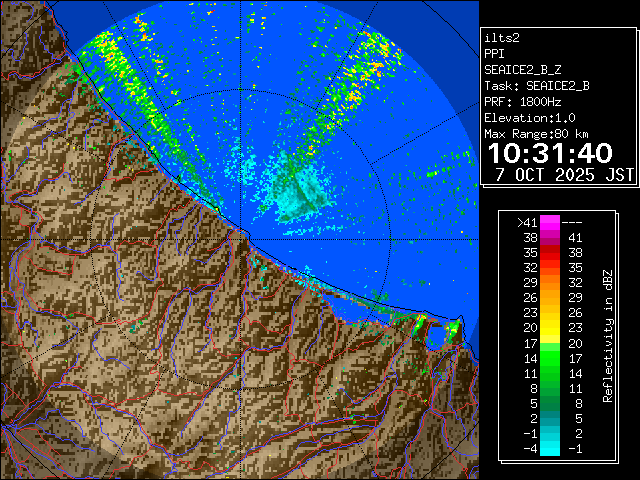Click the Elevation:1.0 label
This screenshot has width=640, height=480.
coord(532,118)
